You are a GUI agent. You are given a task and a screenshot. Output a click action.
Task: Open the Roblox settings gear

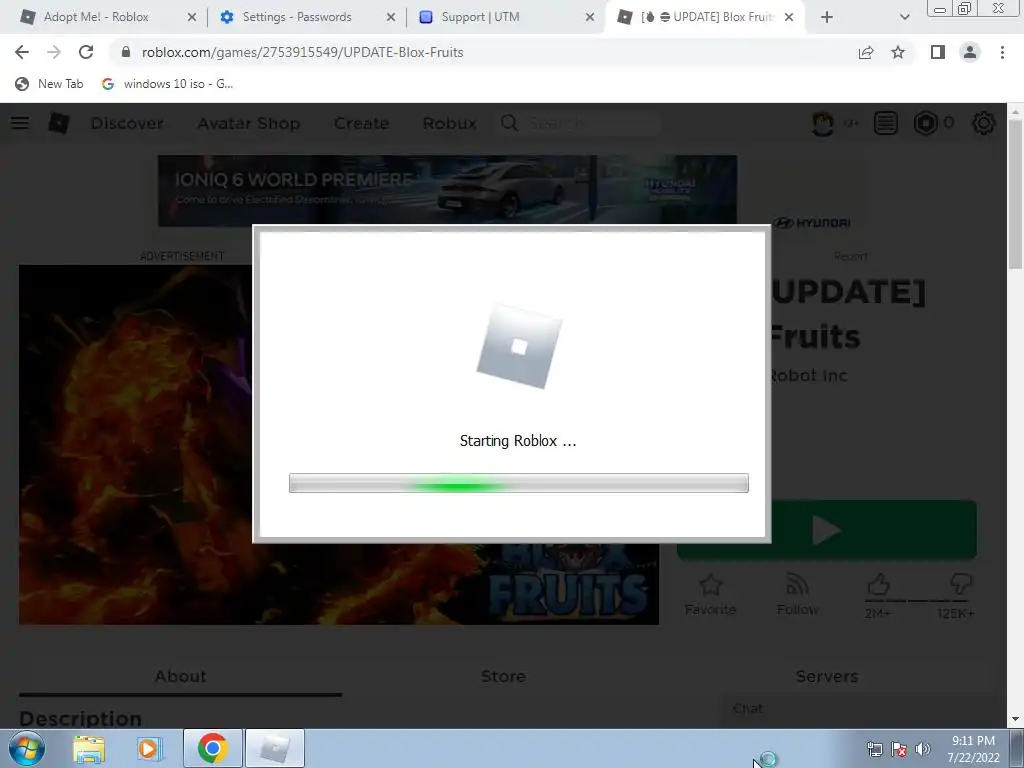pyautogui.click(x=984, y=123)
